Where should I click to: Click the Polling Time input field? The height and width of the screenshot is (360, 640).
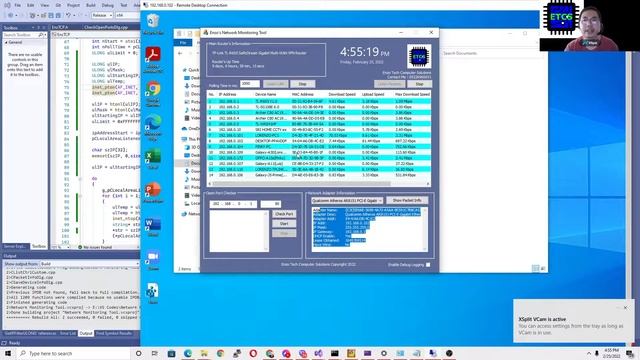[x=250, y=84]
